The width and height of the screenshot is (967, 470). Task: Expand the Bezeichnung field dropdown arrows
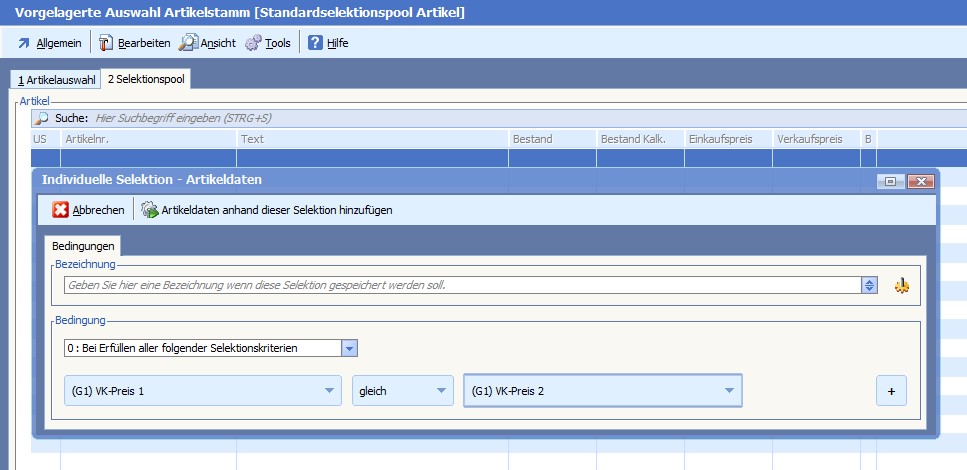tap(869, 286)
